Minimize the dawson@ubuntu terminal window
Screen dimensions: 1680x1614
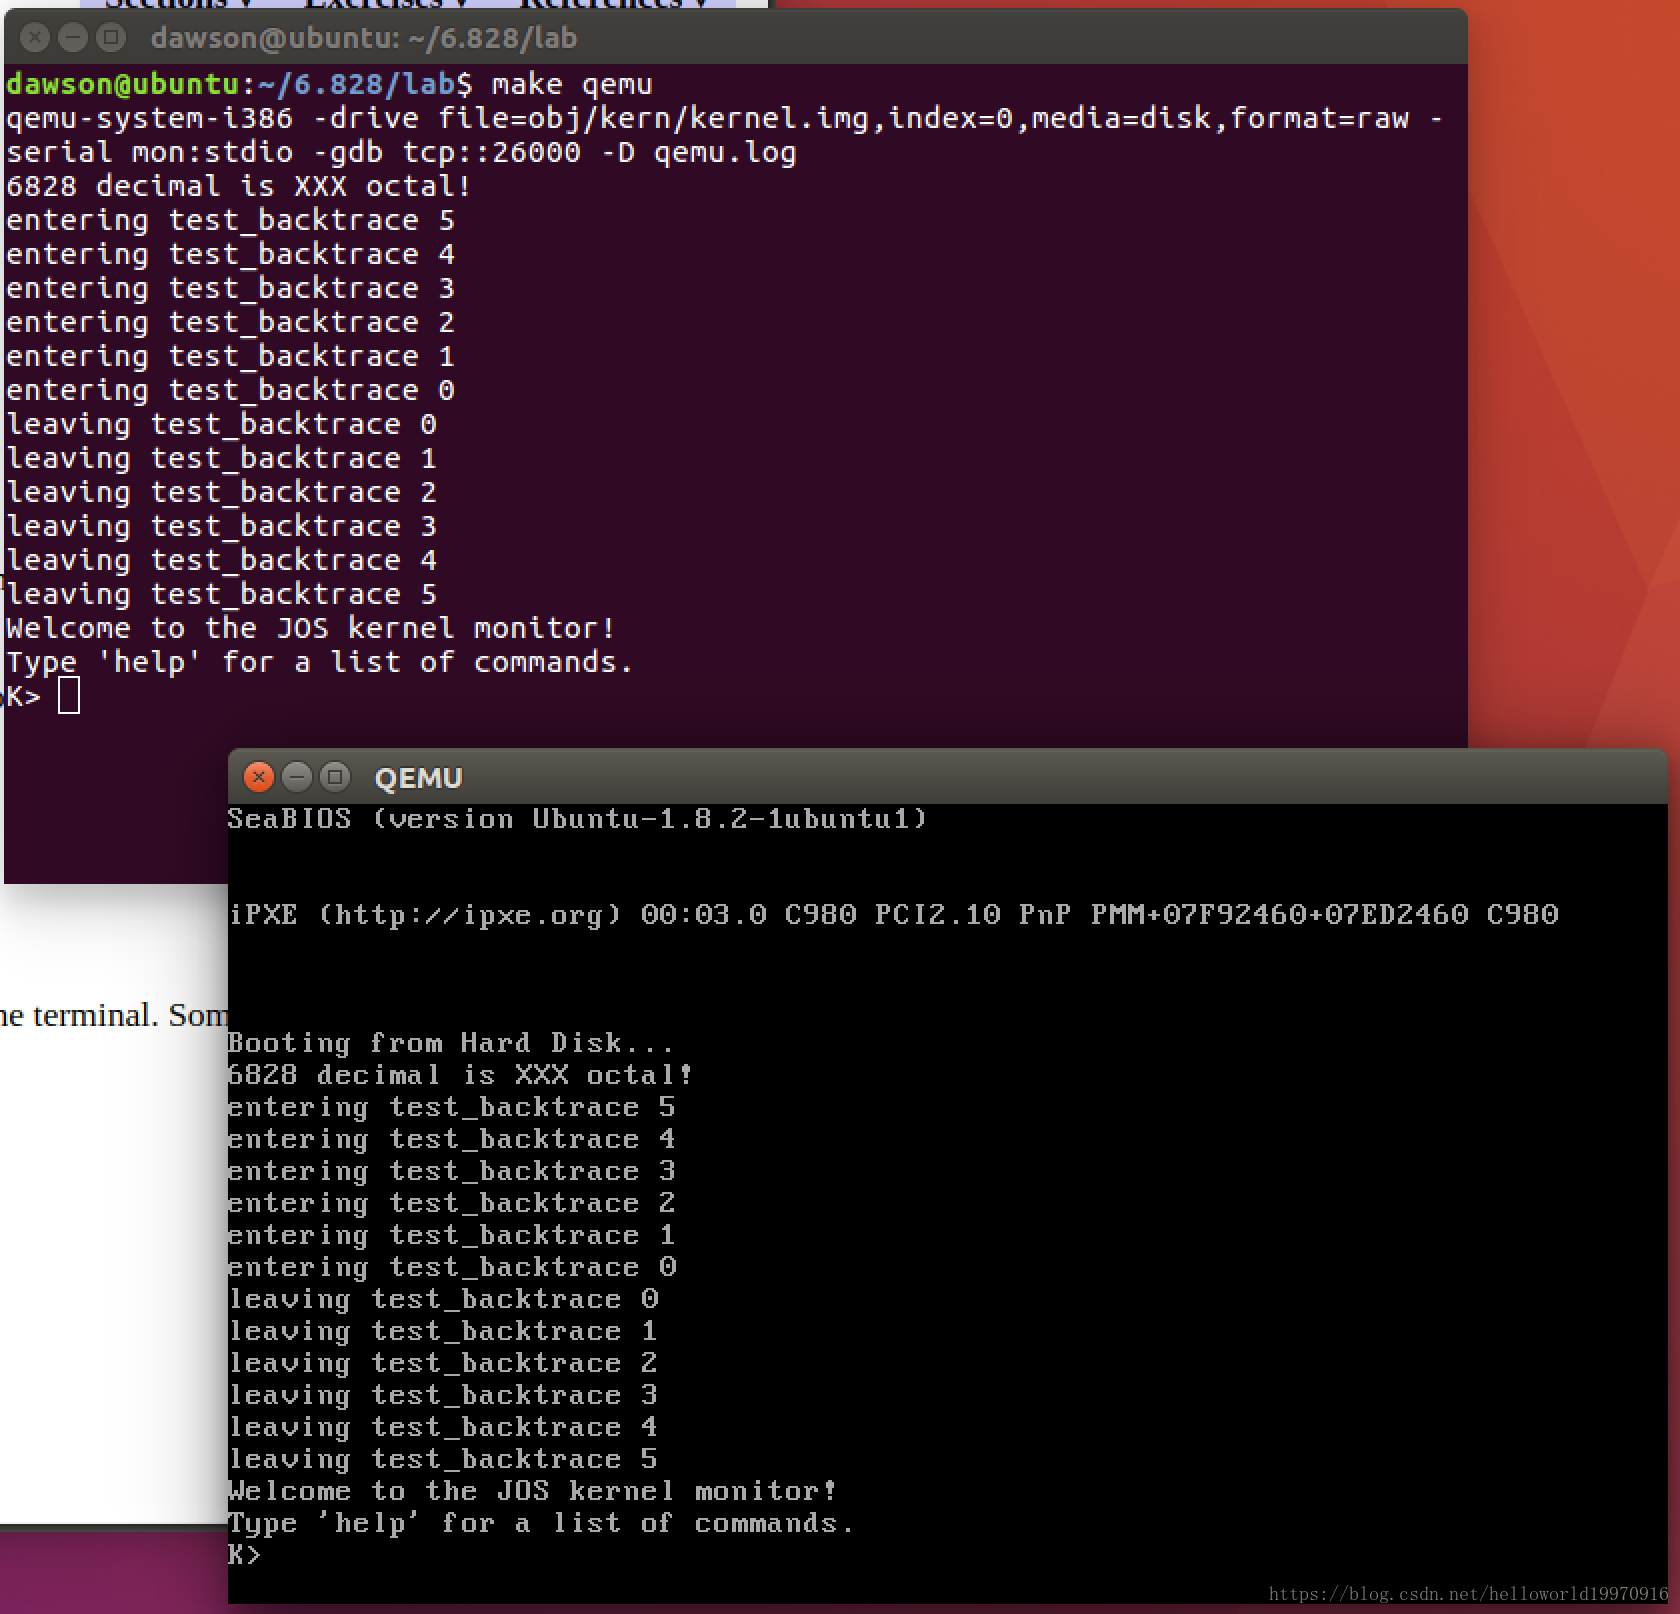tap(73, 38)
